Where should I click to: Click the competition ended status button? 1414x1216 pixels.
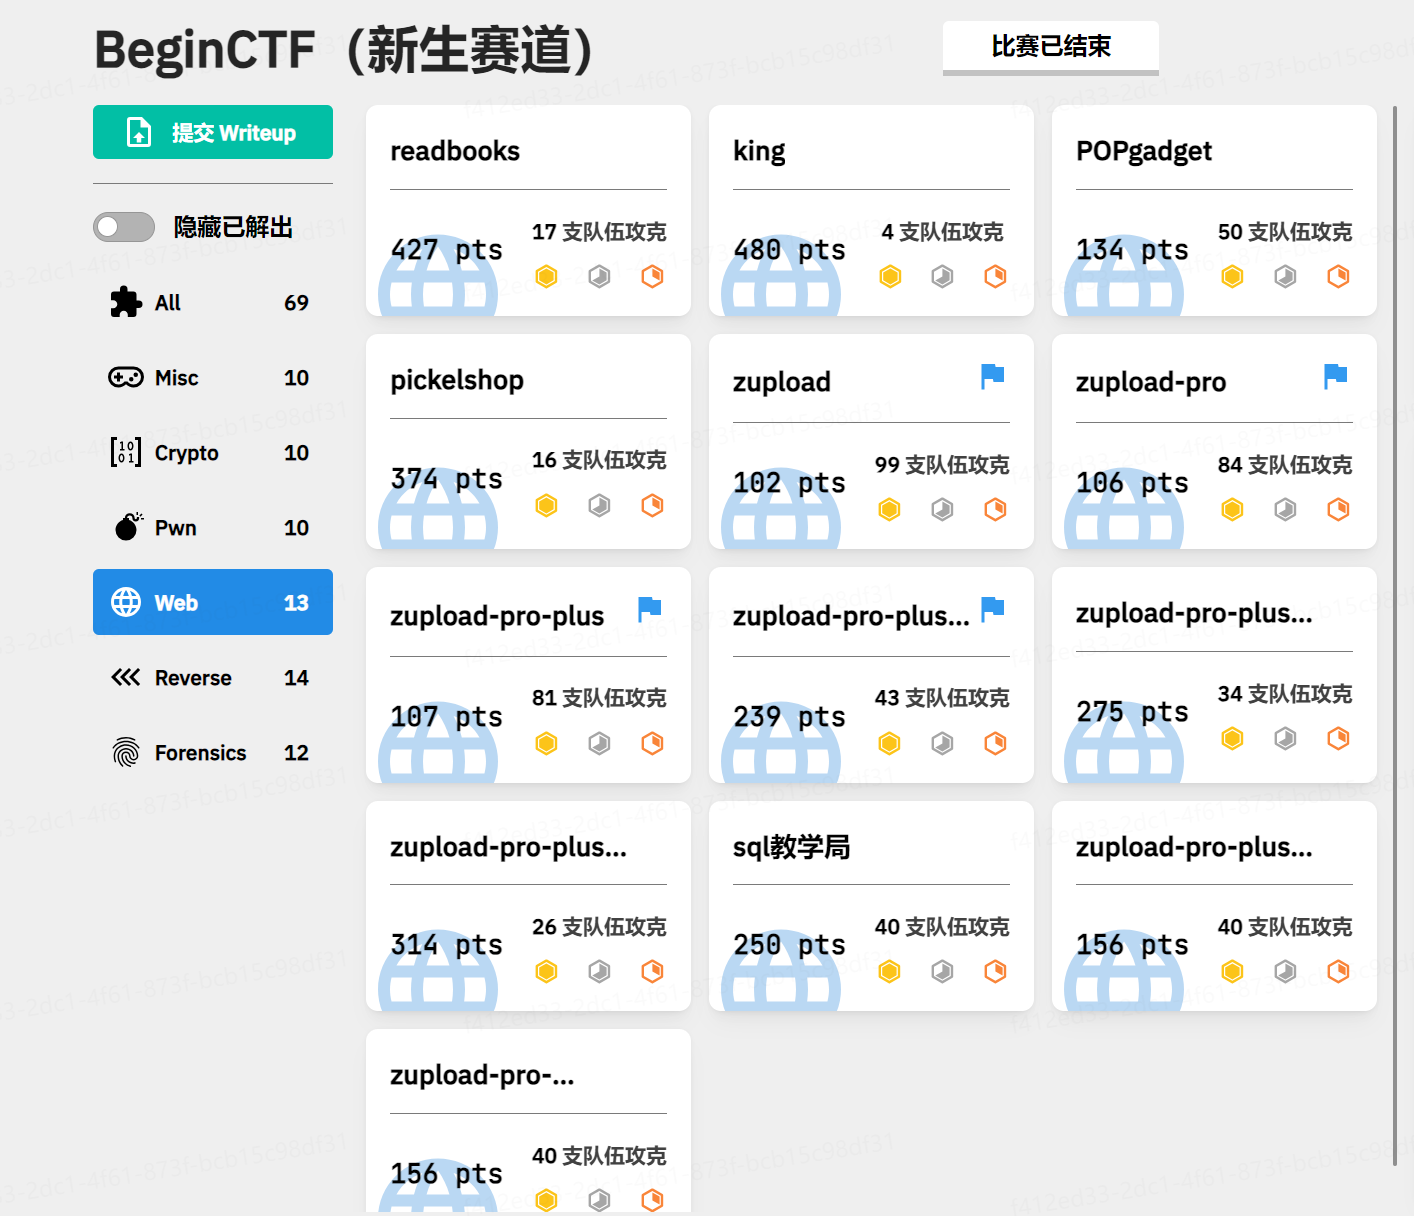(x=1051, y=47)
